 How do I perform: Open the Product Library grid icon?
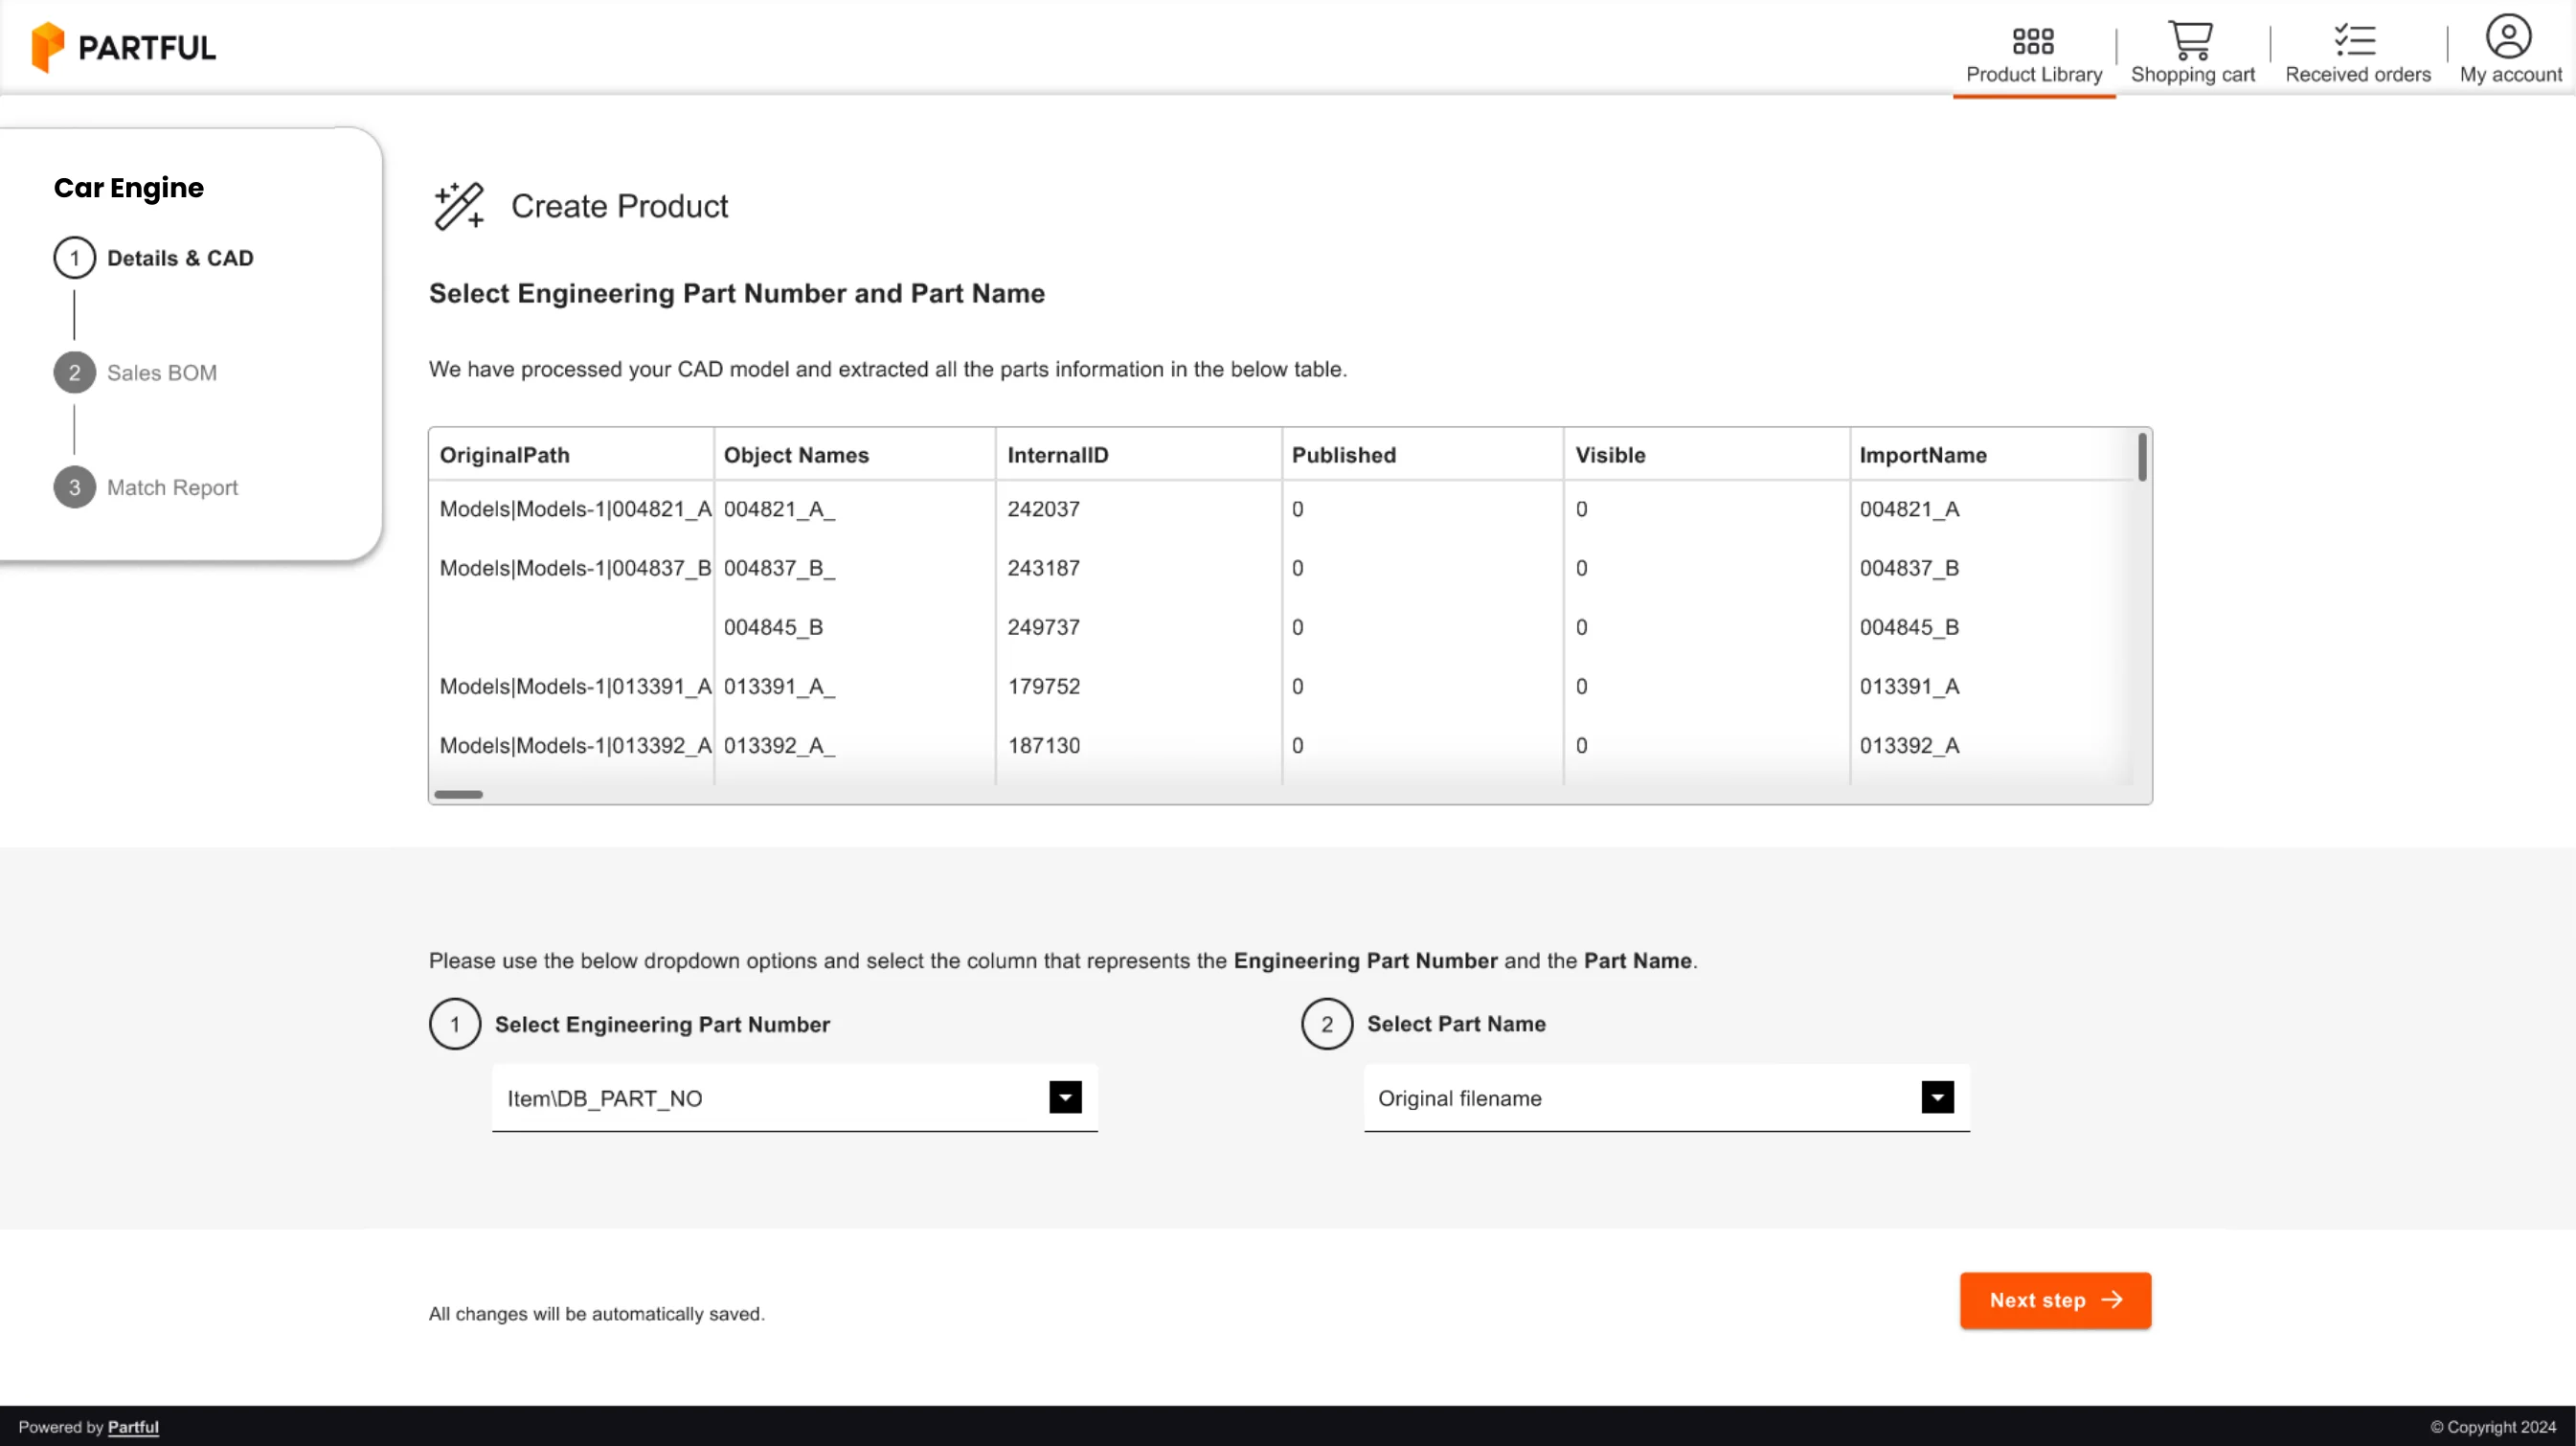2033,41
